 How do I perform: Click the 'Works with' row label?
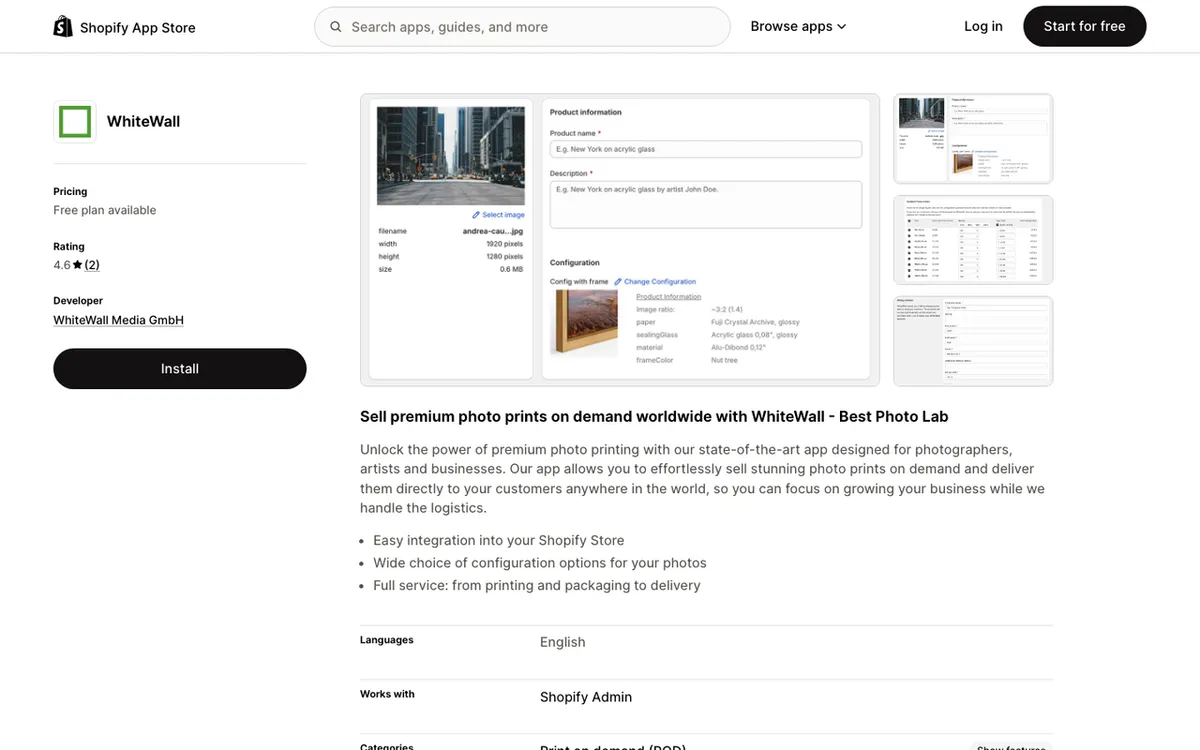click(387, 694)
